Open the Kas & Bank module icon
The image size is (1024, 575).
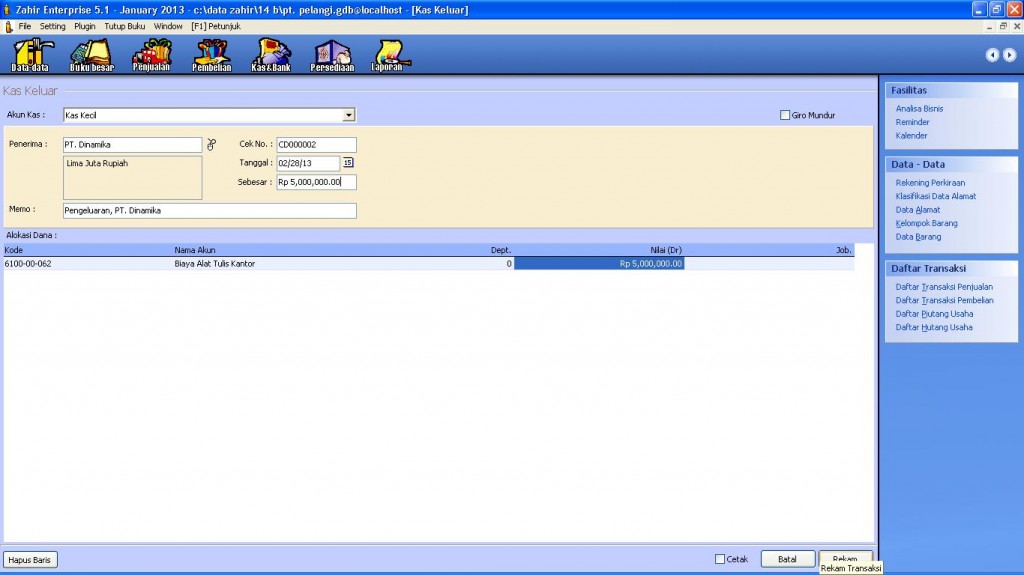click(x=271, y=55)
